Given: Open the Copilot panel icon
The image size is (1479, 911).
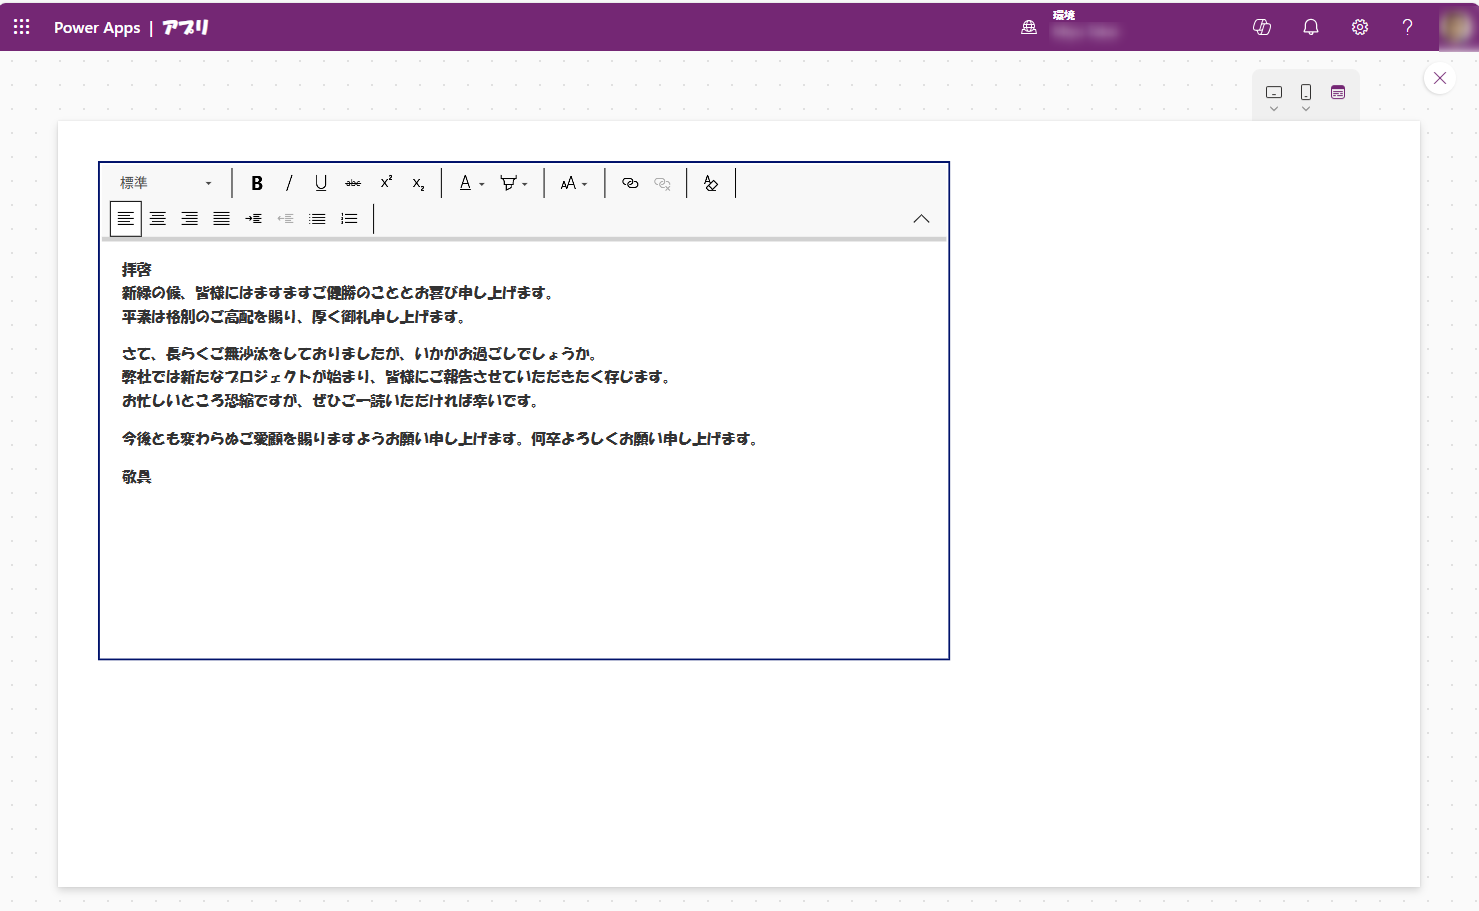Looking at the screenshot, I should point(1262,27).
